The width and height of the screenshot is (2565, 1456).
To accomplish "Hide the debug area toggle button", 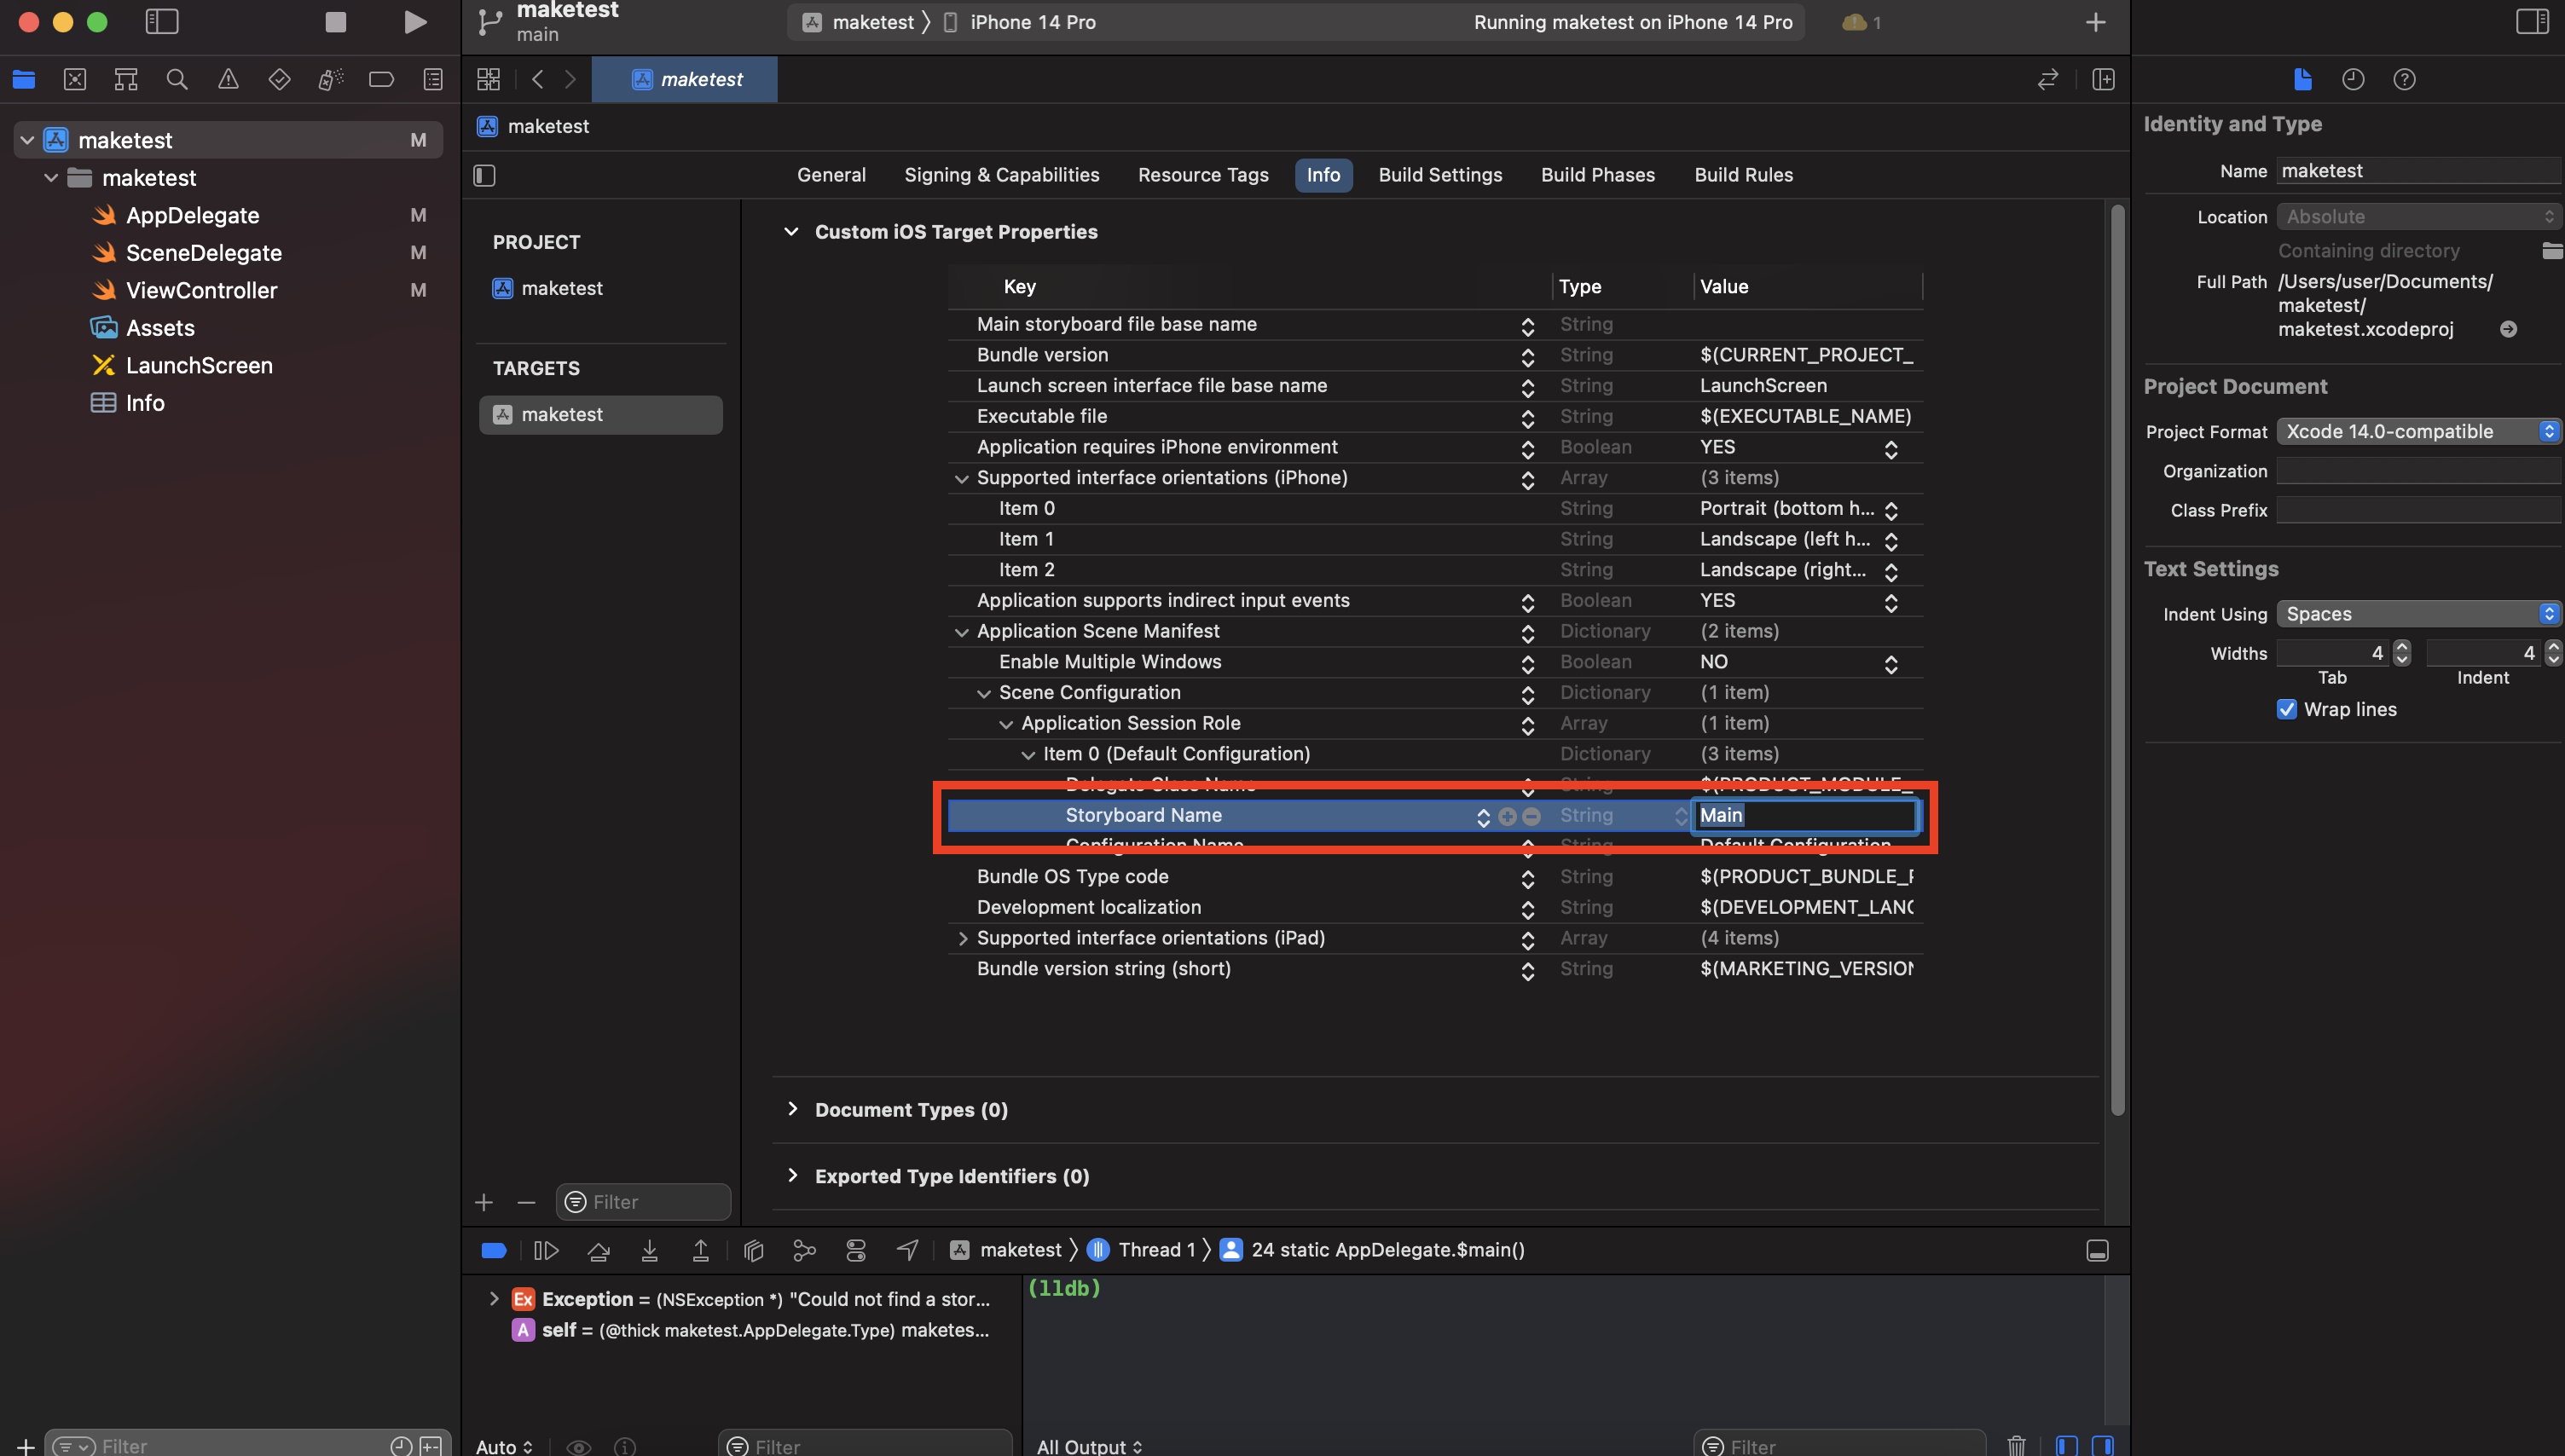I will (x=2097, y=1250).
